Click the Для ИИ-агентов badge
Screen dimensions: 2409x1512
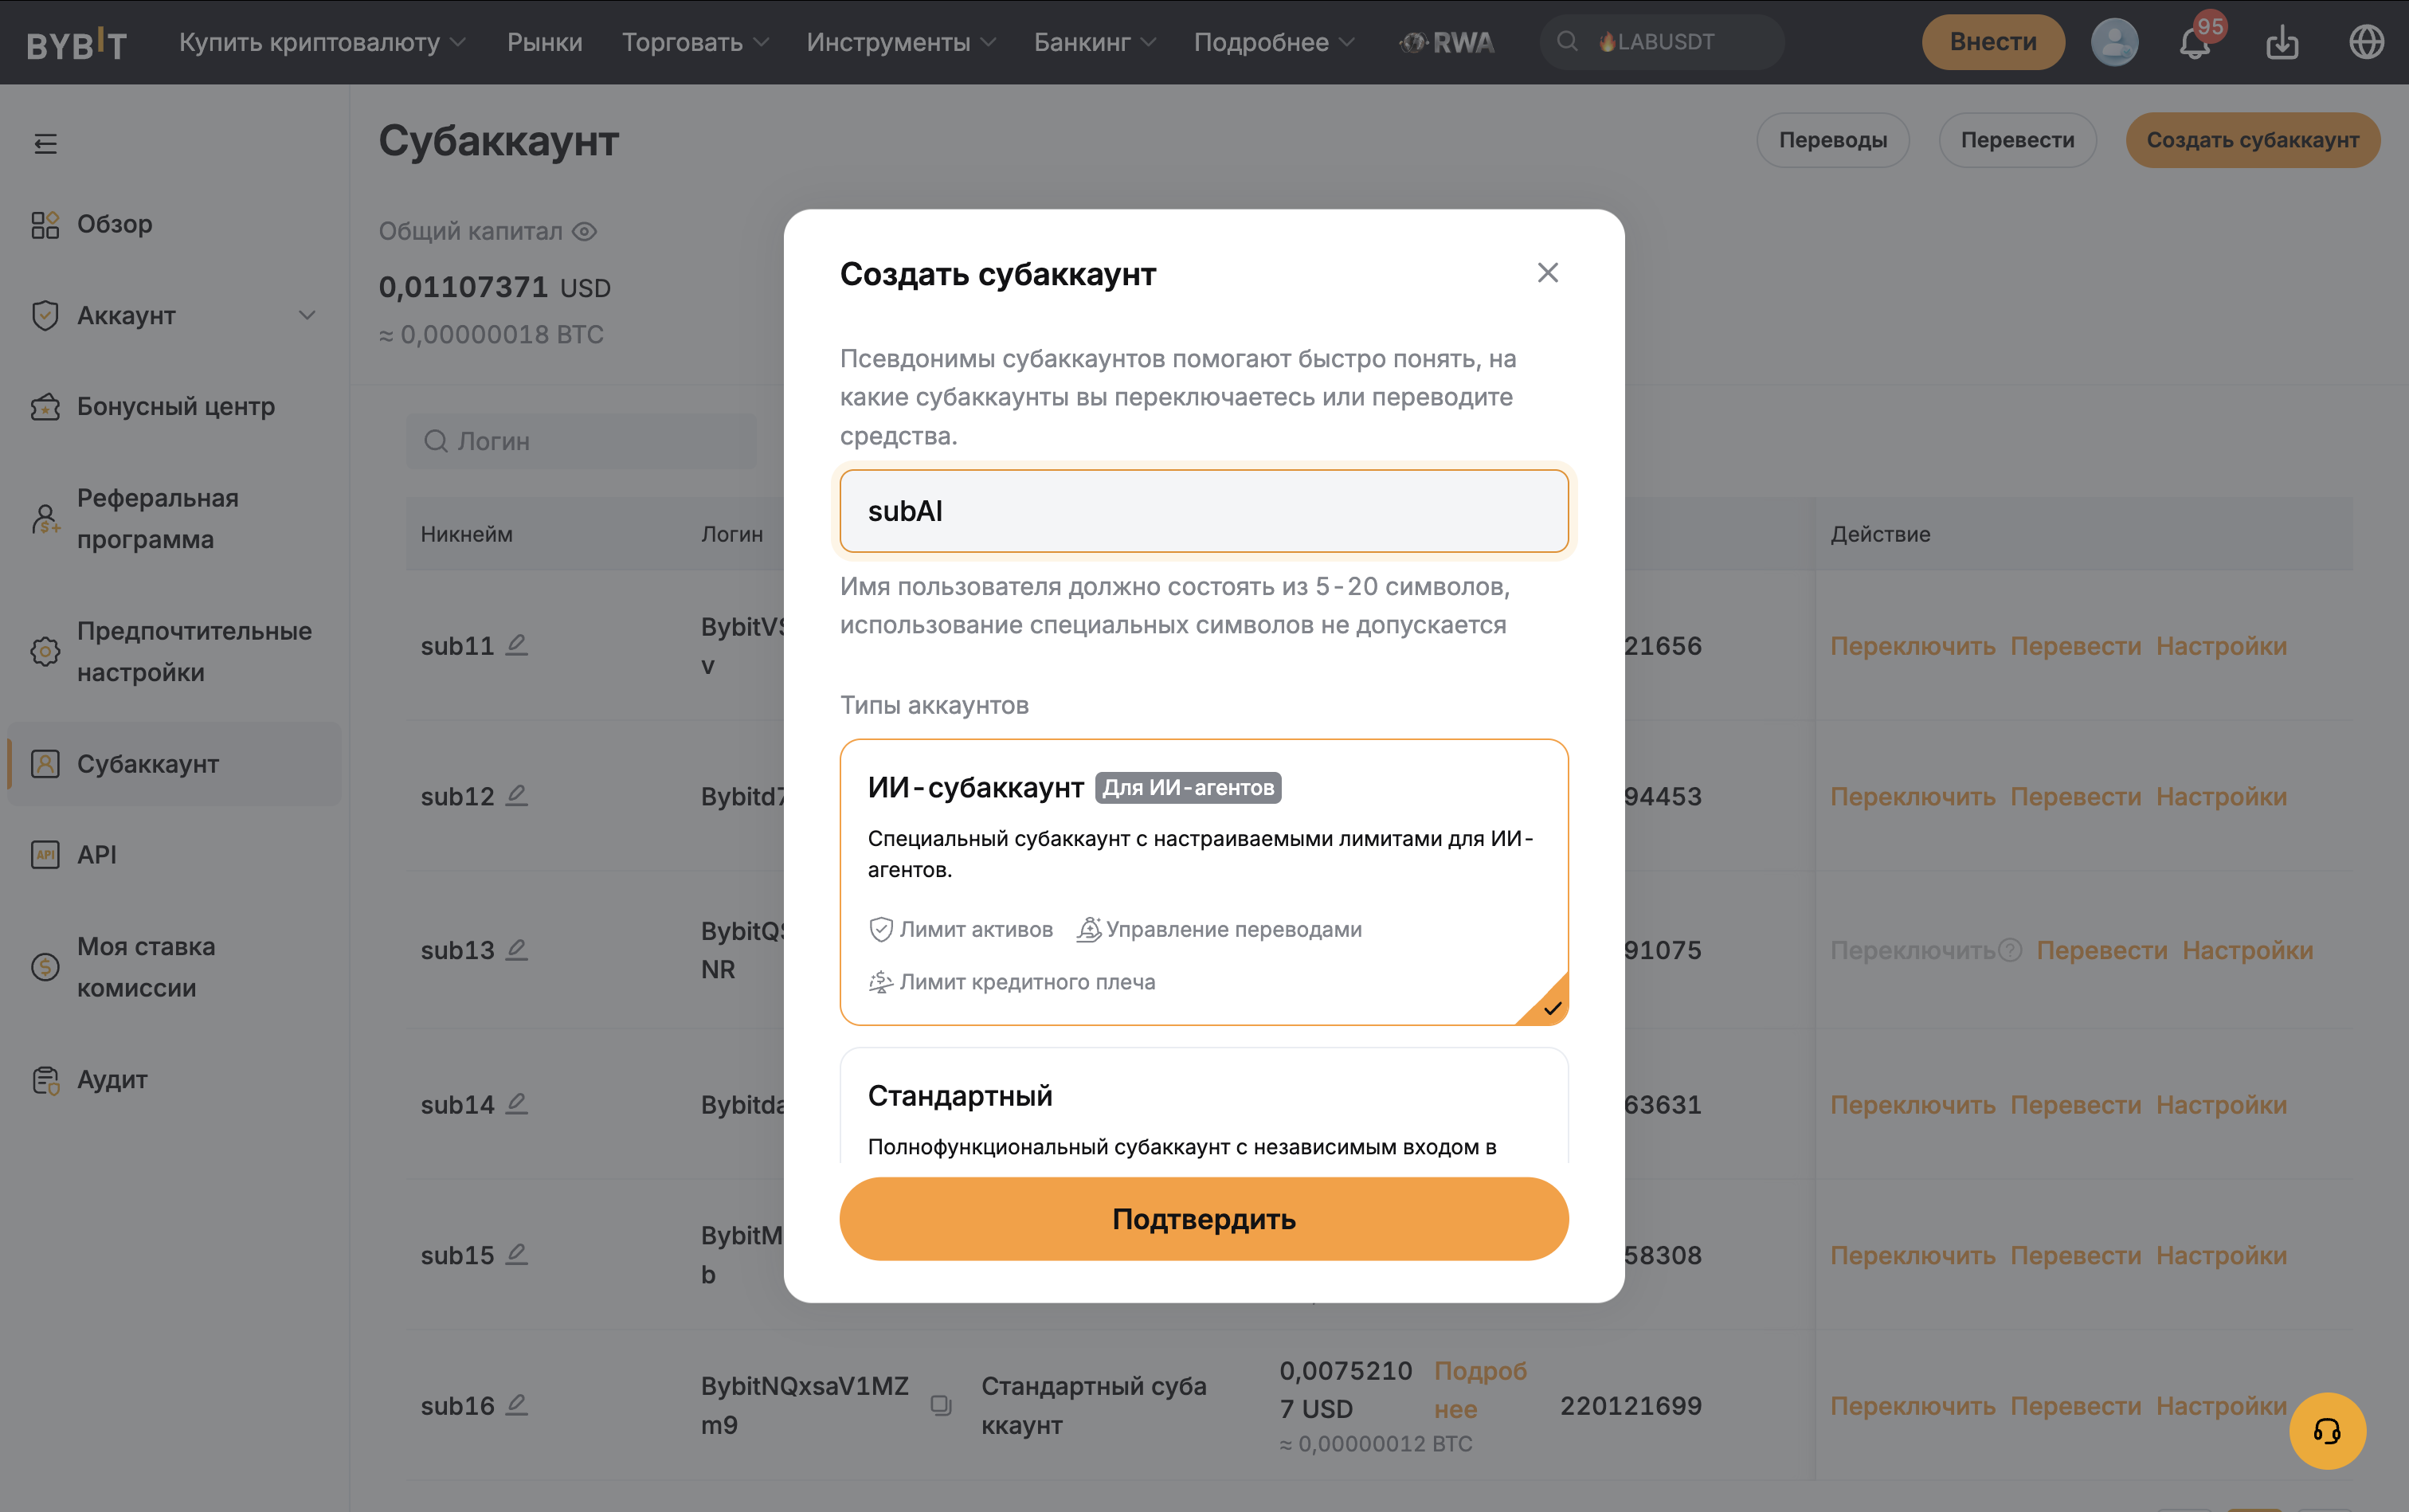pyautogui.click(x=1187, y=788)
